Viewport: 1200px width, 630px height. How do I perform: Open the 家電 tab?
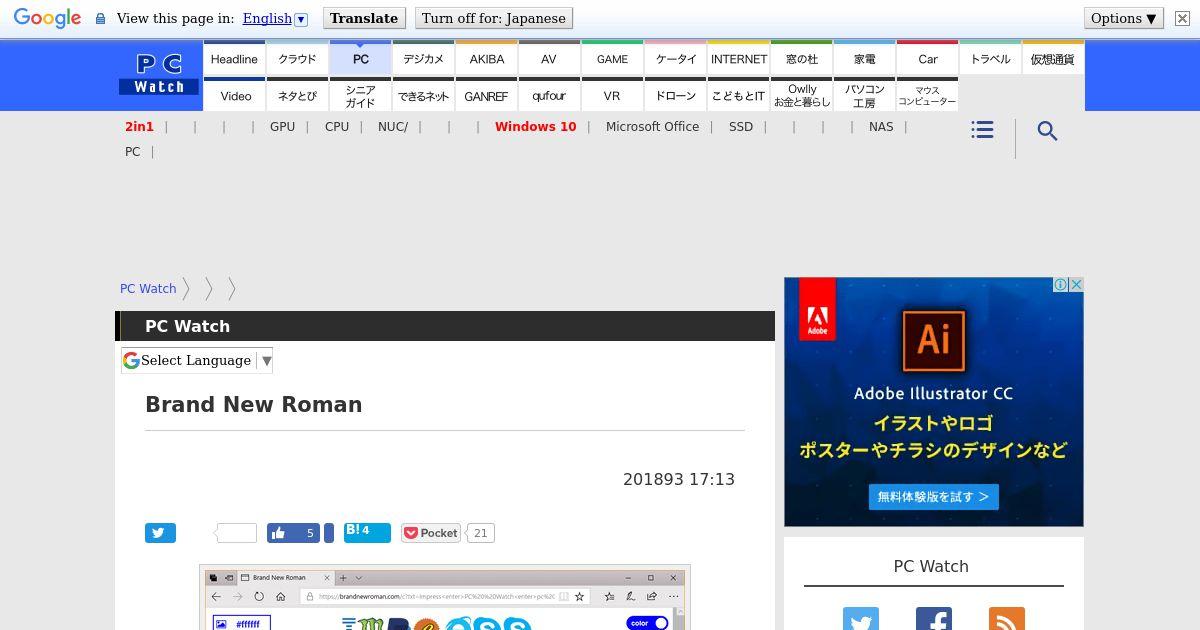point(864,59)
